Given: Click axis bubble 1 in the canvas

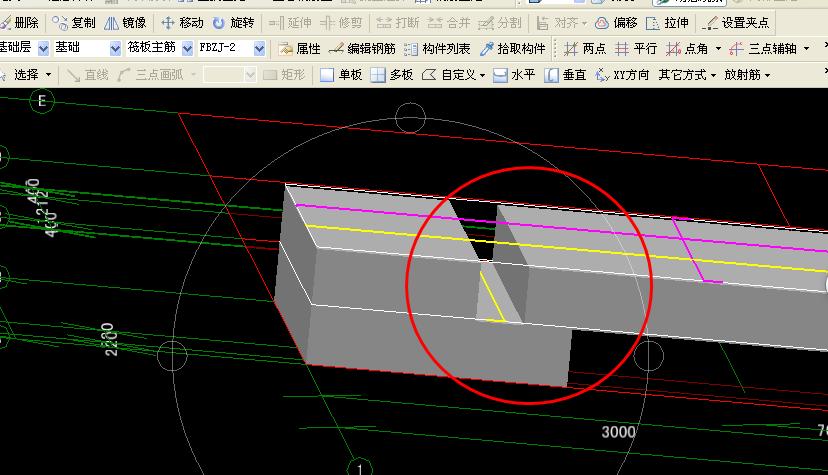Looking at the screenshot, I should 360,468.
